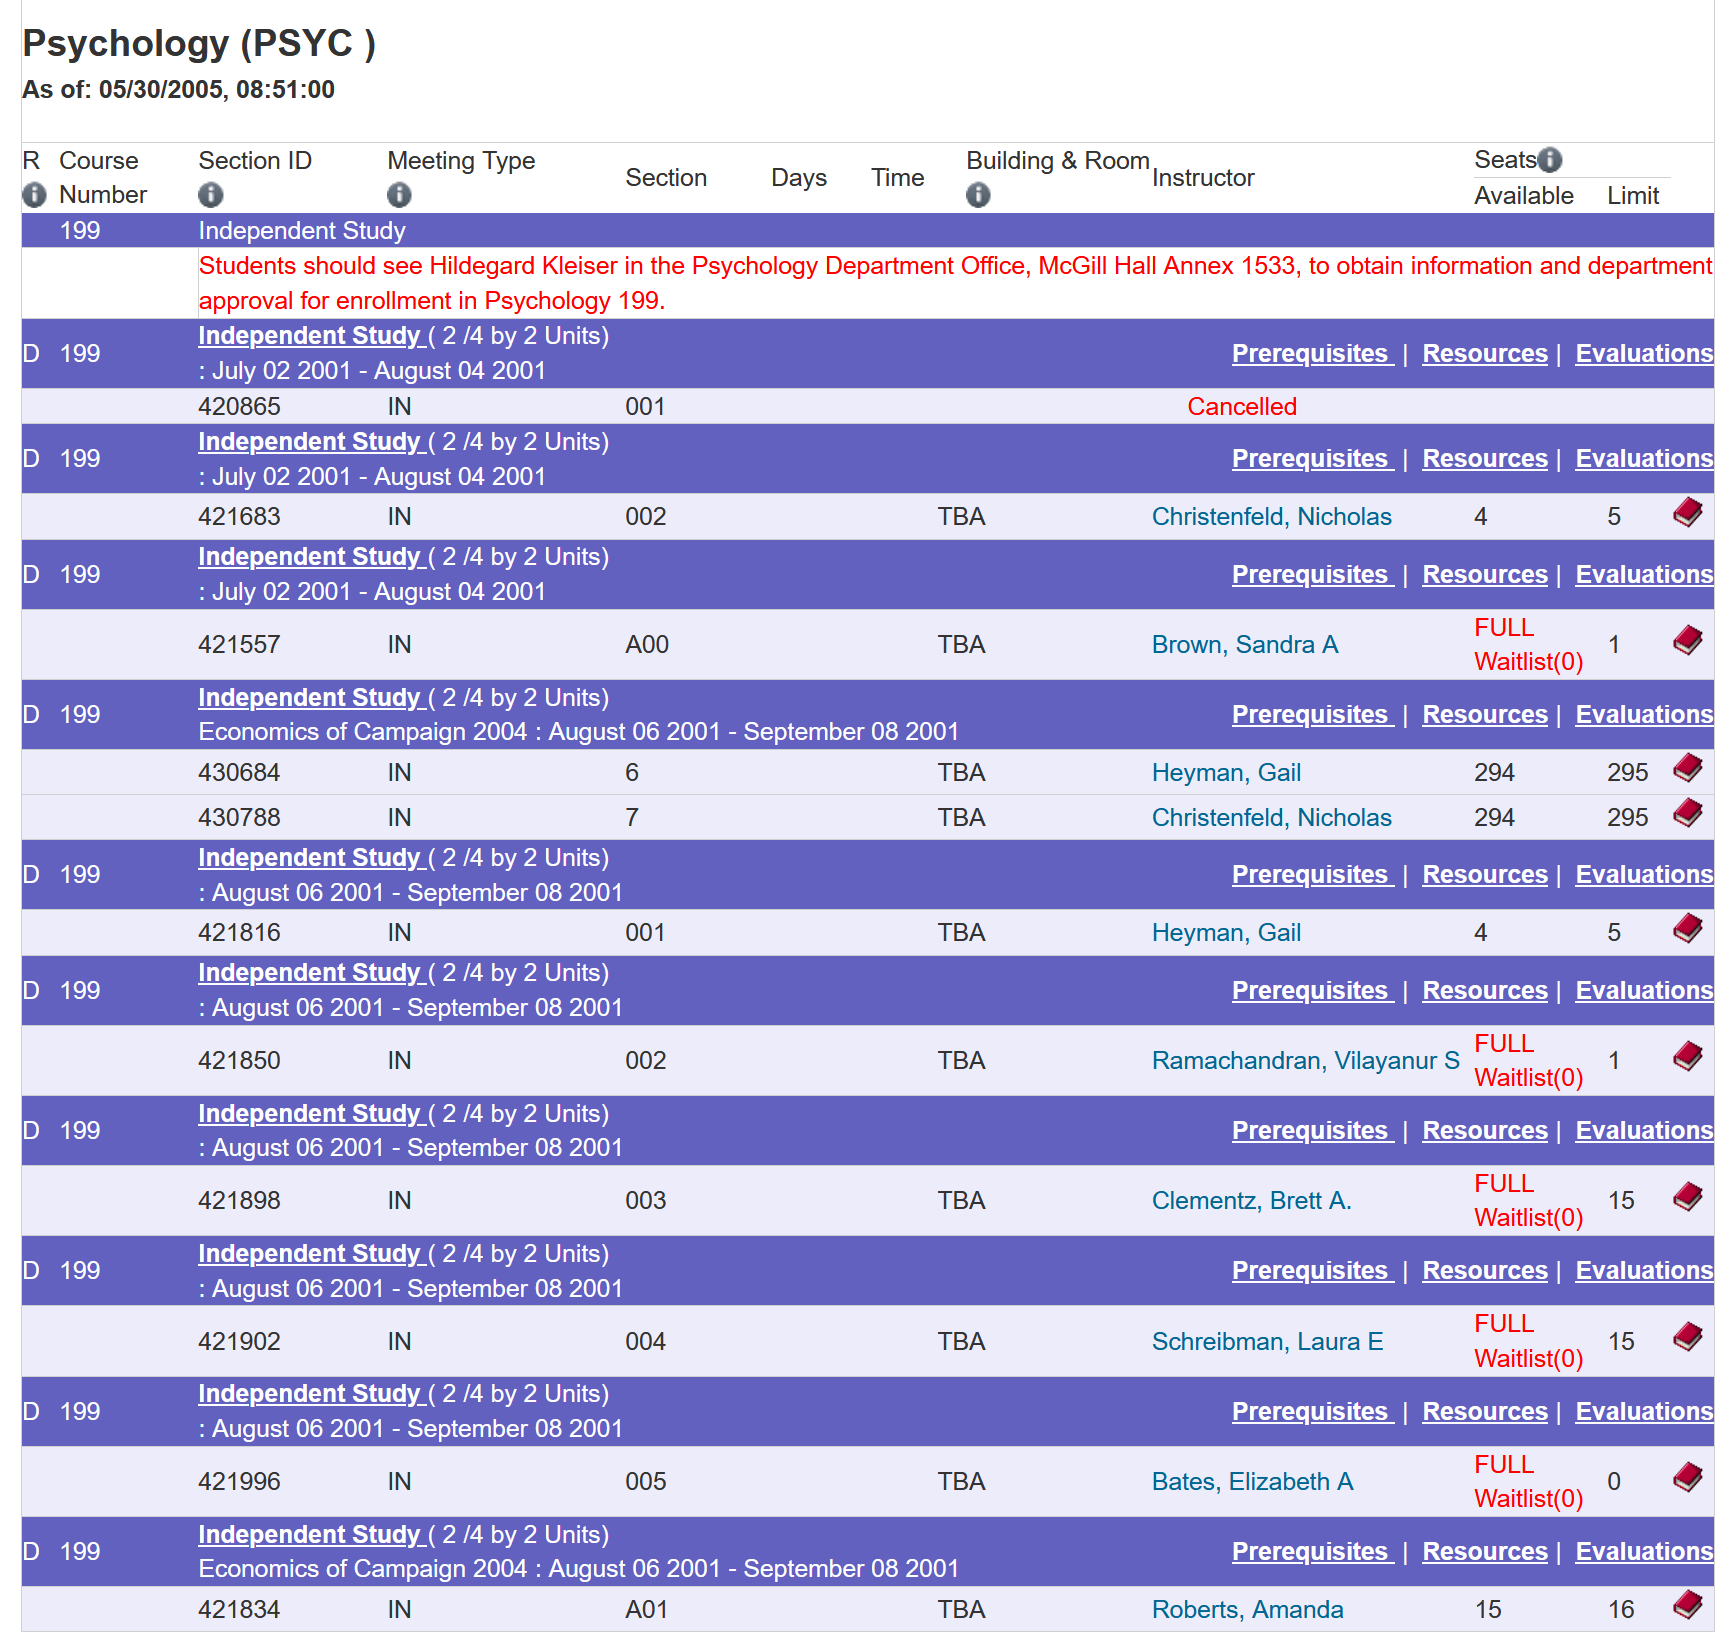Open instructor link Schreibman, Laura E

tap(1268, 1342)
